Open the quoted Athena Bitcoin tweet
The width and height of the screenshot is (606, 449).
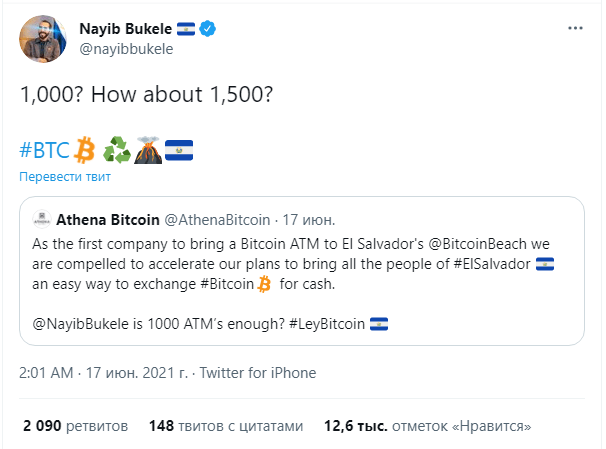[x=302, y=271]
